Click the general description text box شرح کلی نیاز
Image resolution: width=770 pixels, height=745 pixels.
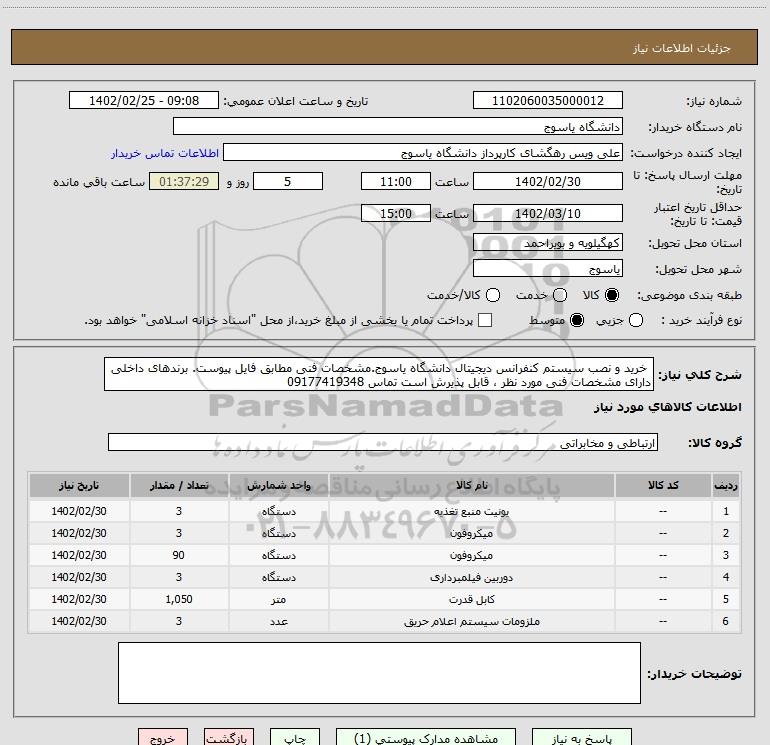point(379,374)
